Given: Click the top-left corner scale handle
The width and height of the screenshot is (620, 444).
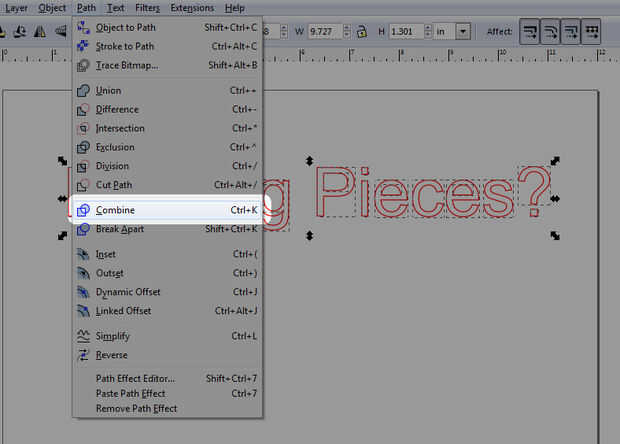Looking at the screenshot, I should tap(62, 161).
